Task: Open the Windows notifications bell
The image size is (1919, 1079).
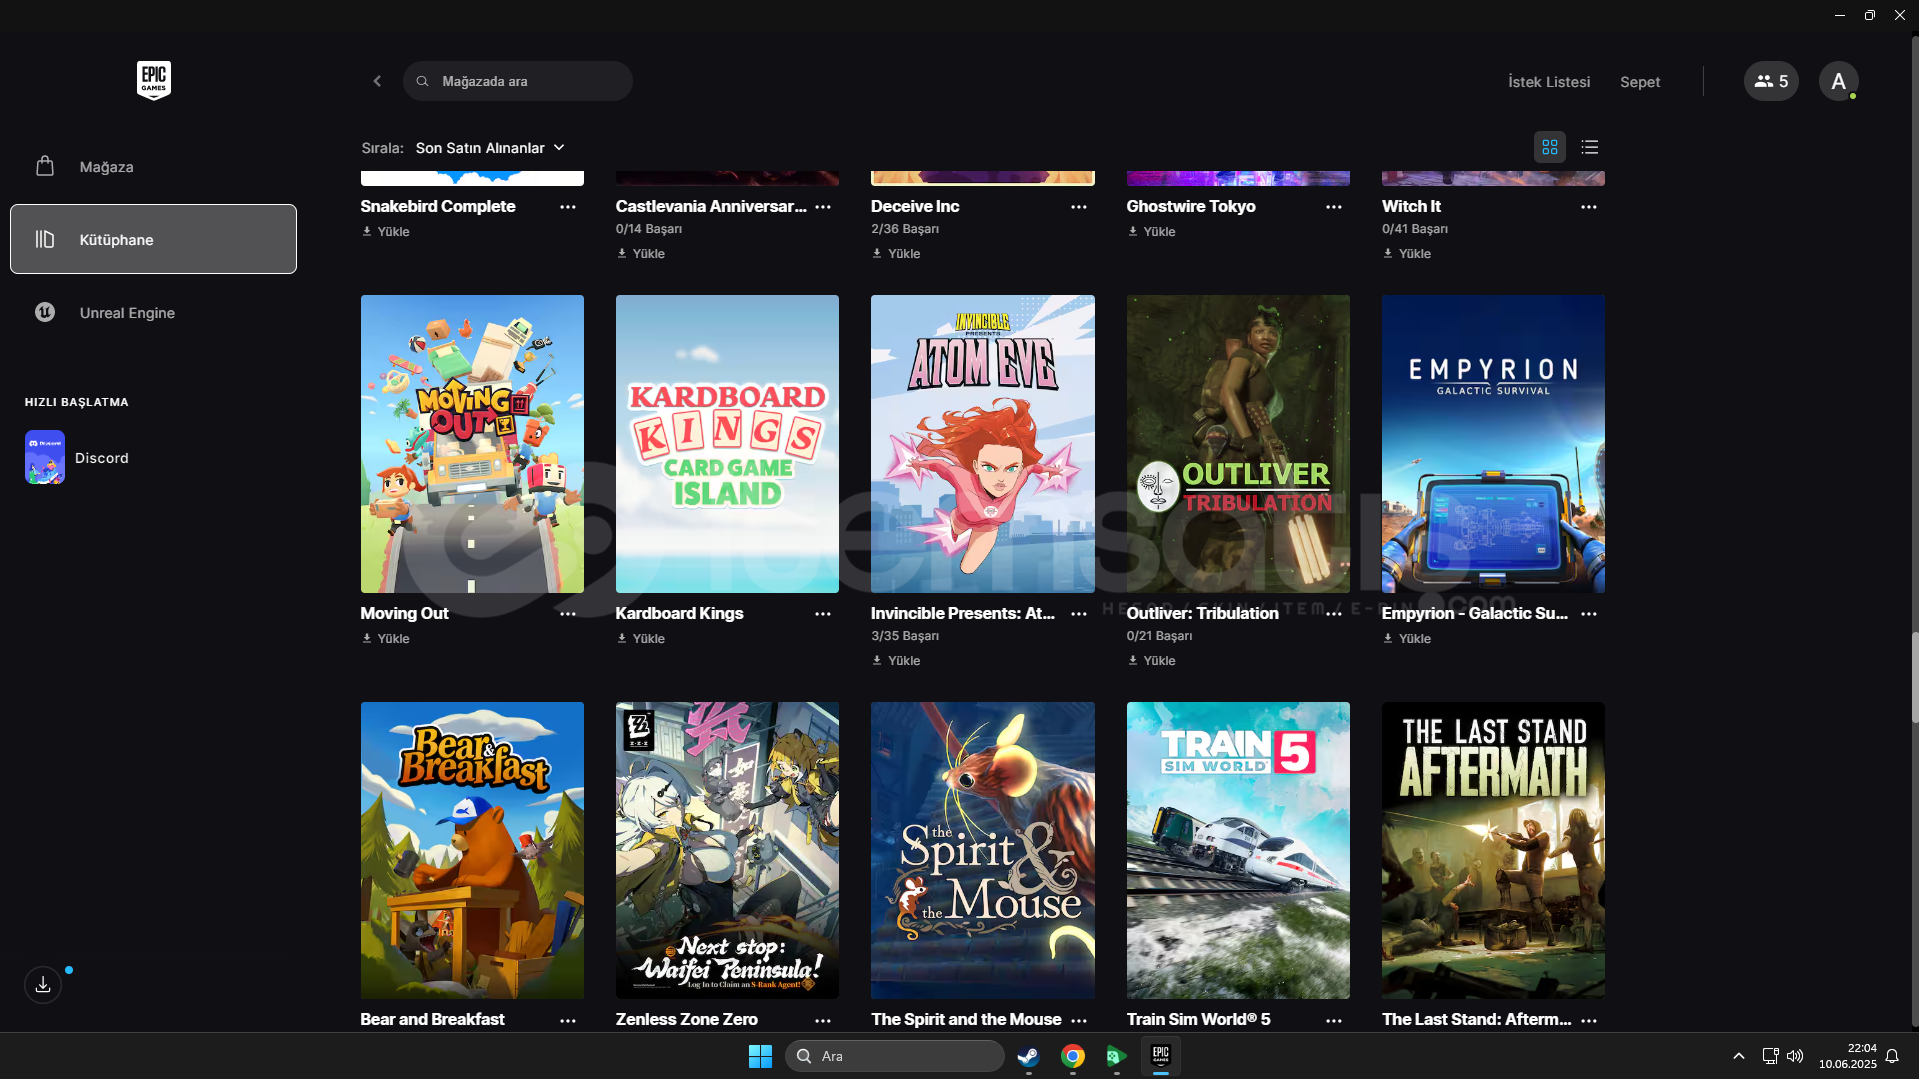Action: coord(1892,1056)
